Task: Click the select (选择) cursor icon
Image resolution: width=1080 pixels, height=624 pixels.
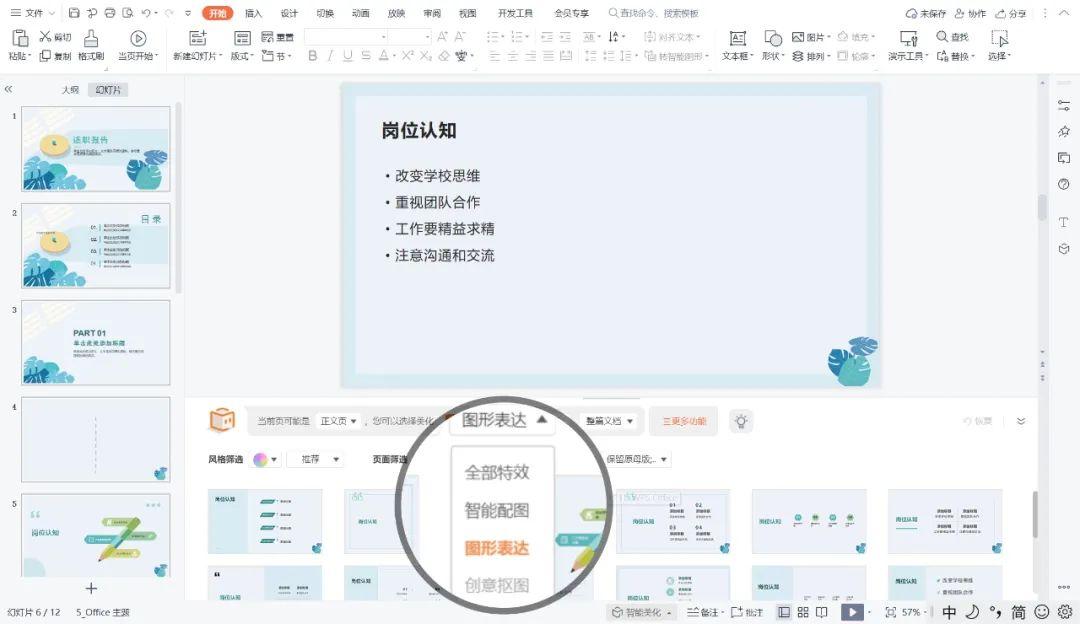Action: 999,39
